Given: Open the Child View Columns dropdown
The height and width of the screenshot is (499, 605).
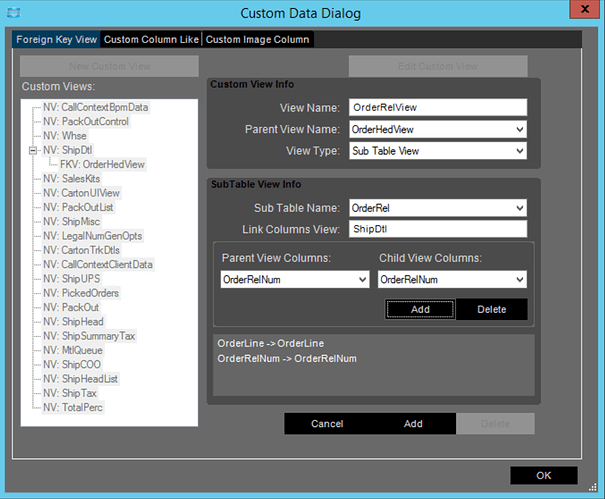Looking at the screenshot, I should click(x=452, y=279).
